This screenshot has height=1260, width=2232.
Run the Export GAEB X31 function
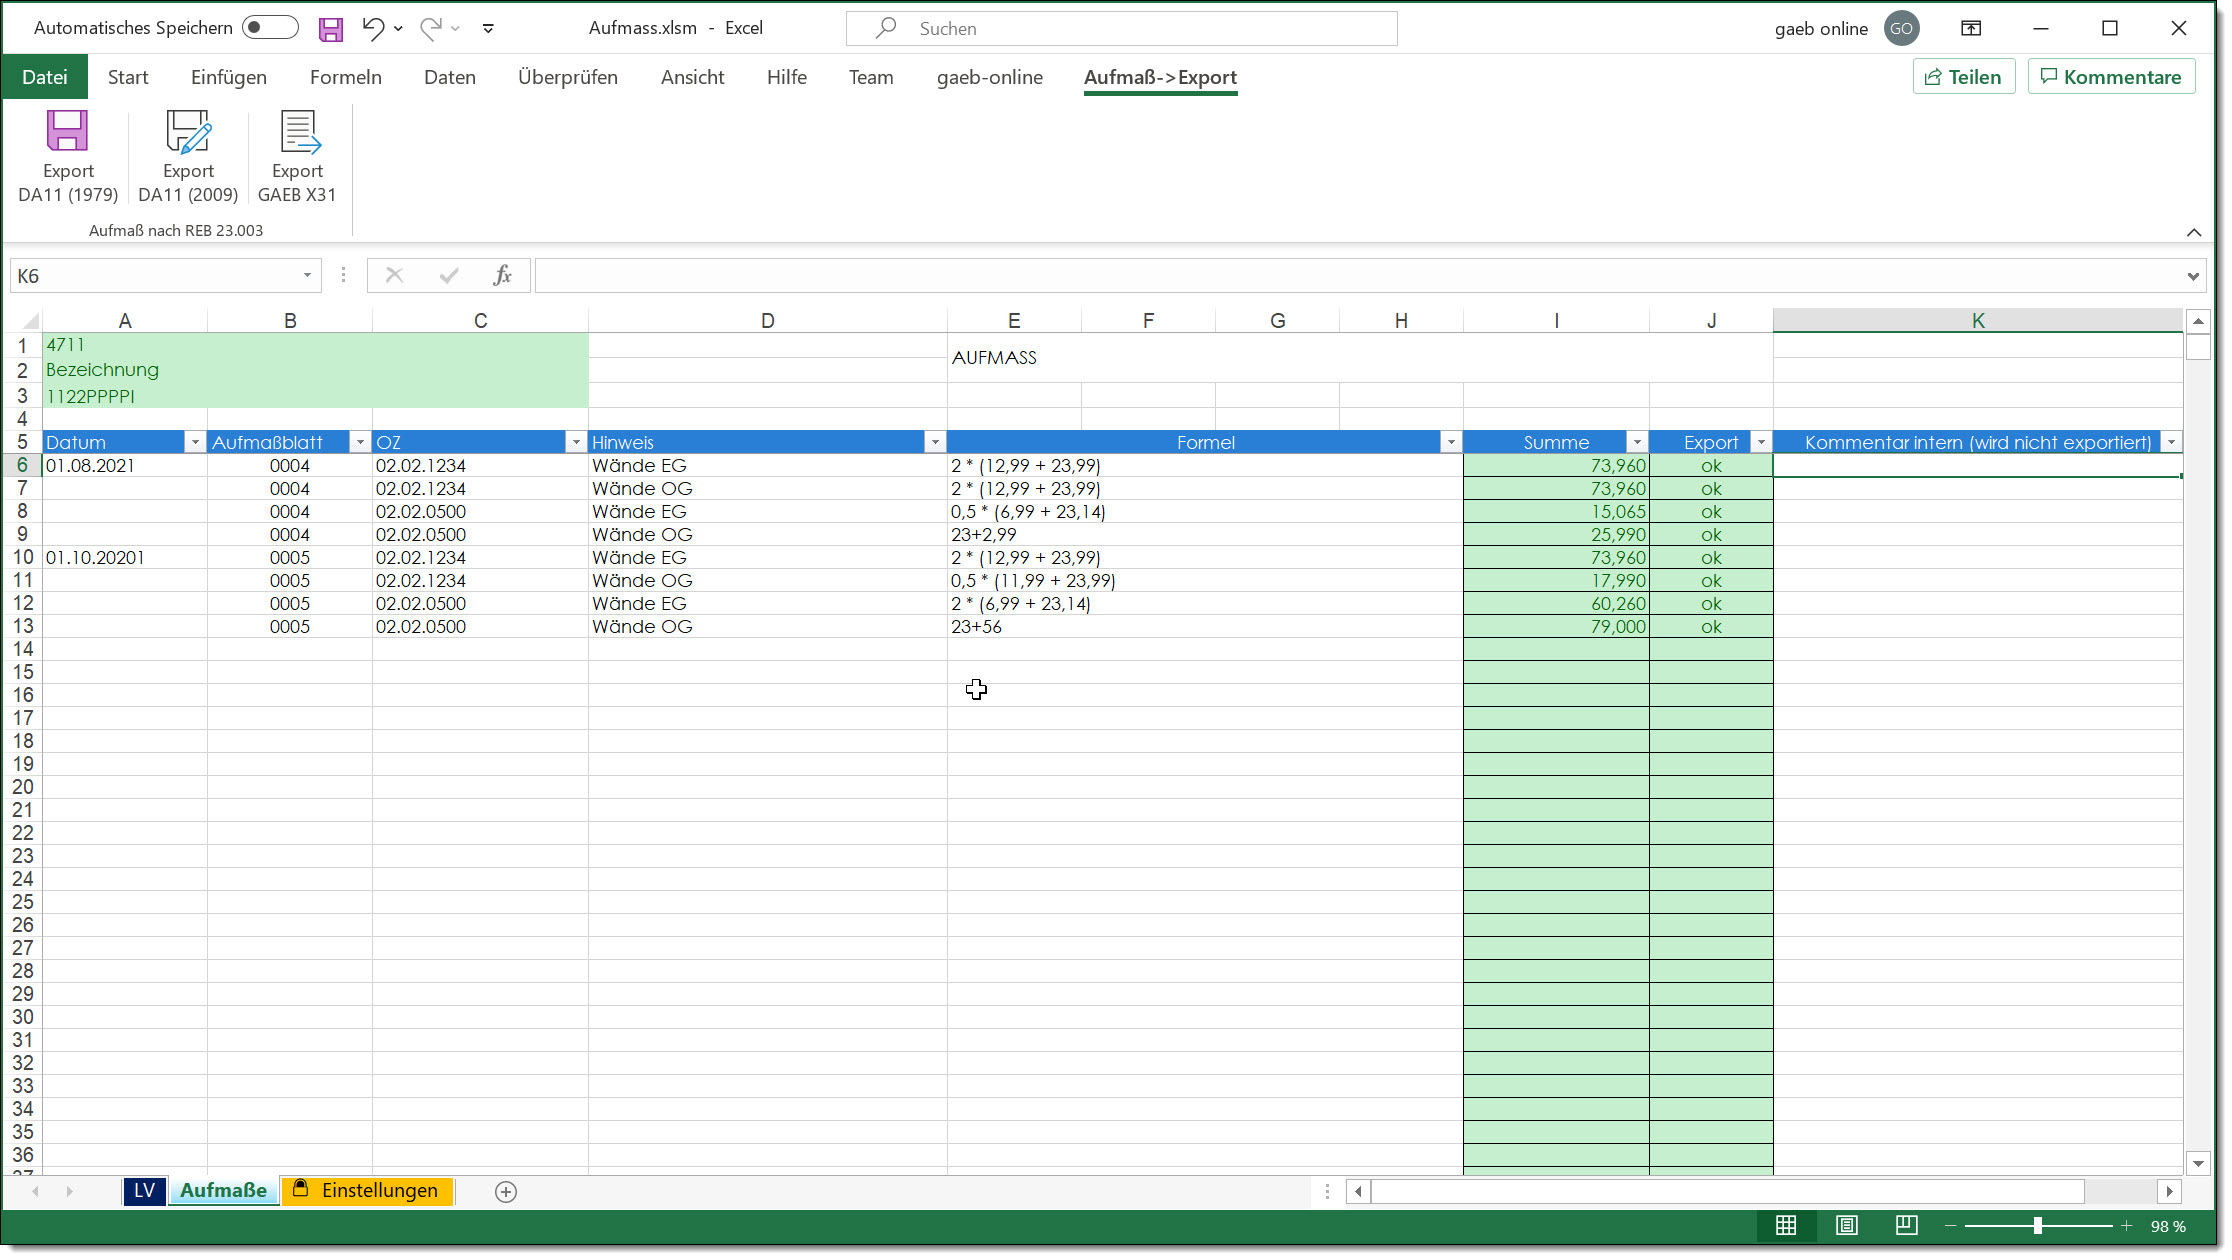coord(297,155)
